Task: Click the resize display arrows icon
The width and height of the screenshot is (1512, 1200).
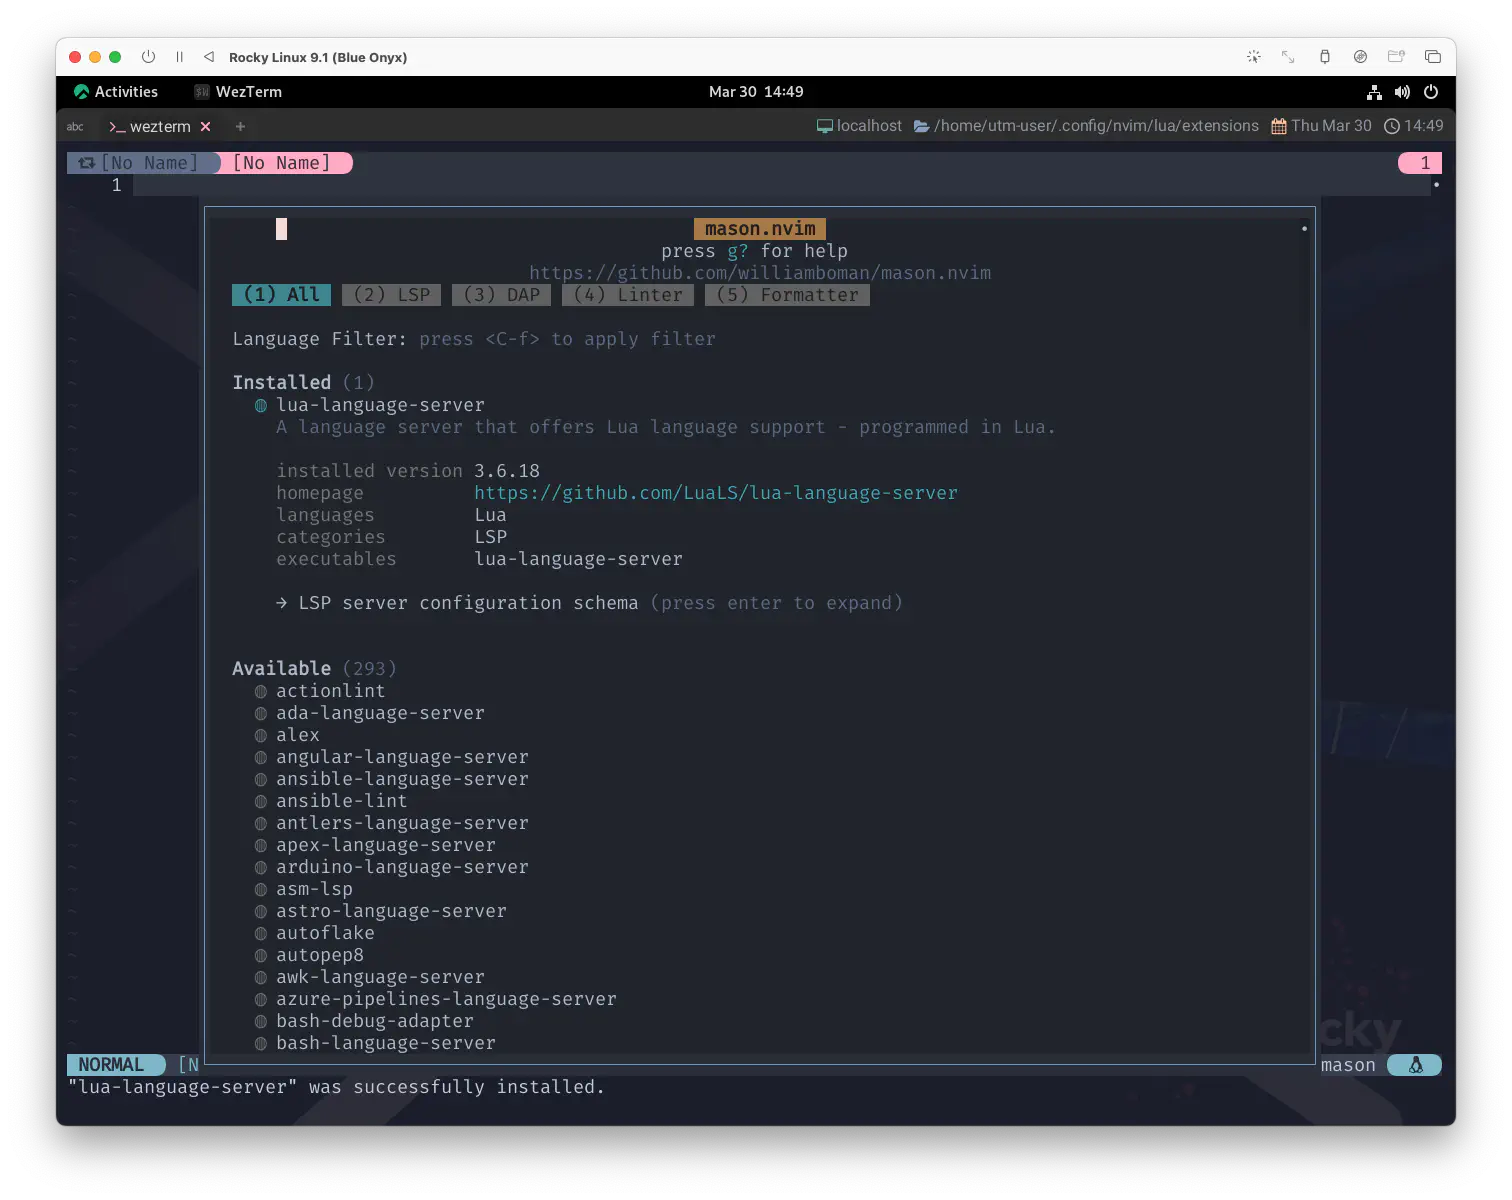Action: click(1288, 57)
